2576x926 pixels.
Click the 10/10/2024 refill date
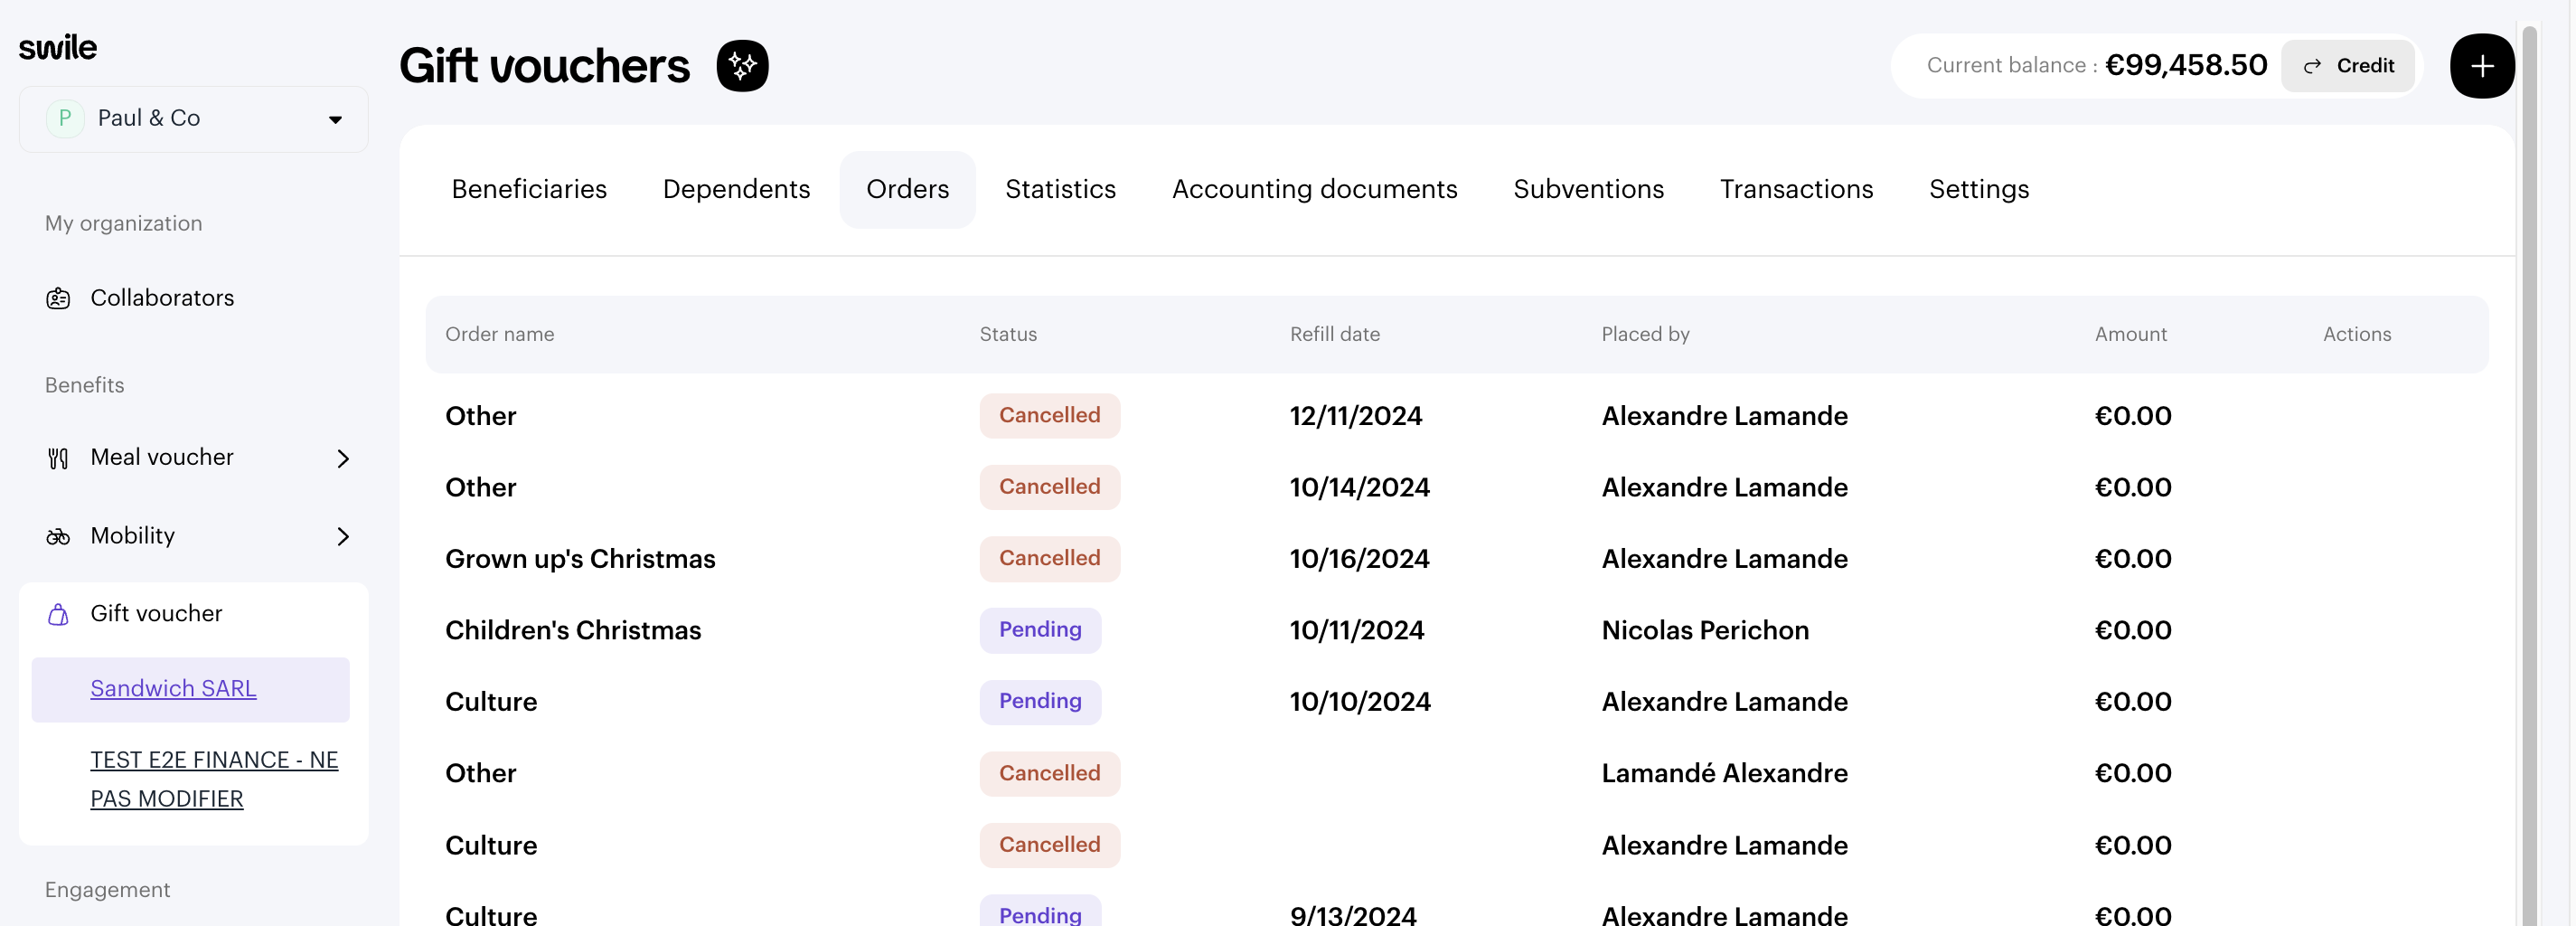tap(1359, 702)
